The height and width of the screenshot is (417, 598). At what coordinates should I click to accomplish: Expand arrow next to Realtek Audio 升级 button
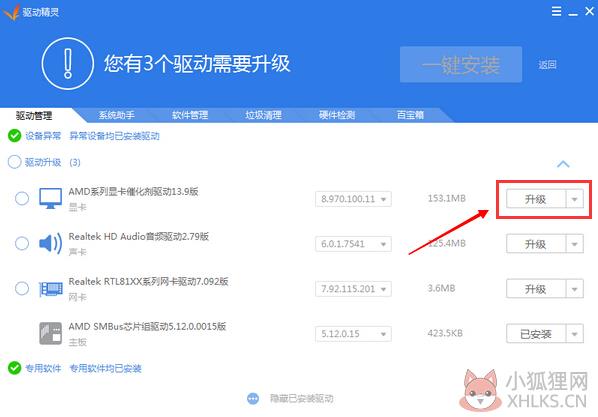574,244
